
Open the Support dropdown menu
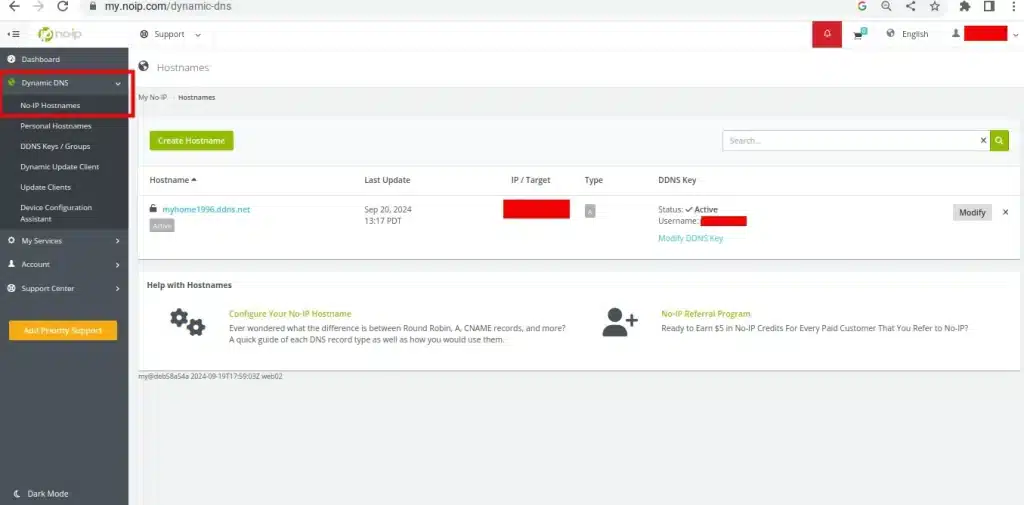point(170,34)
